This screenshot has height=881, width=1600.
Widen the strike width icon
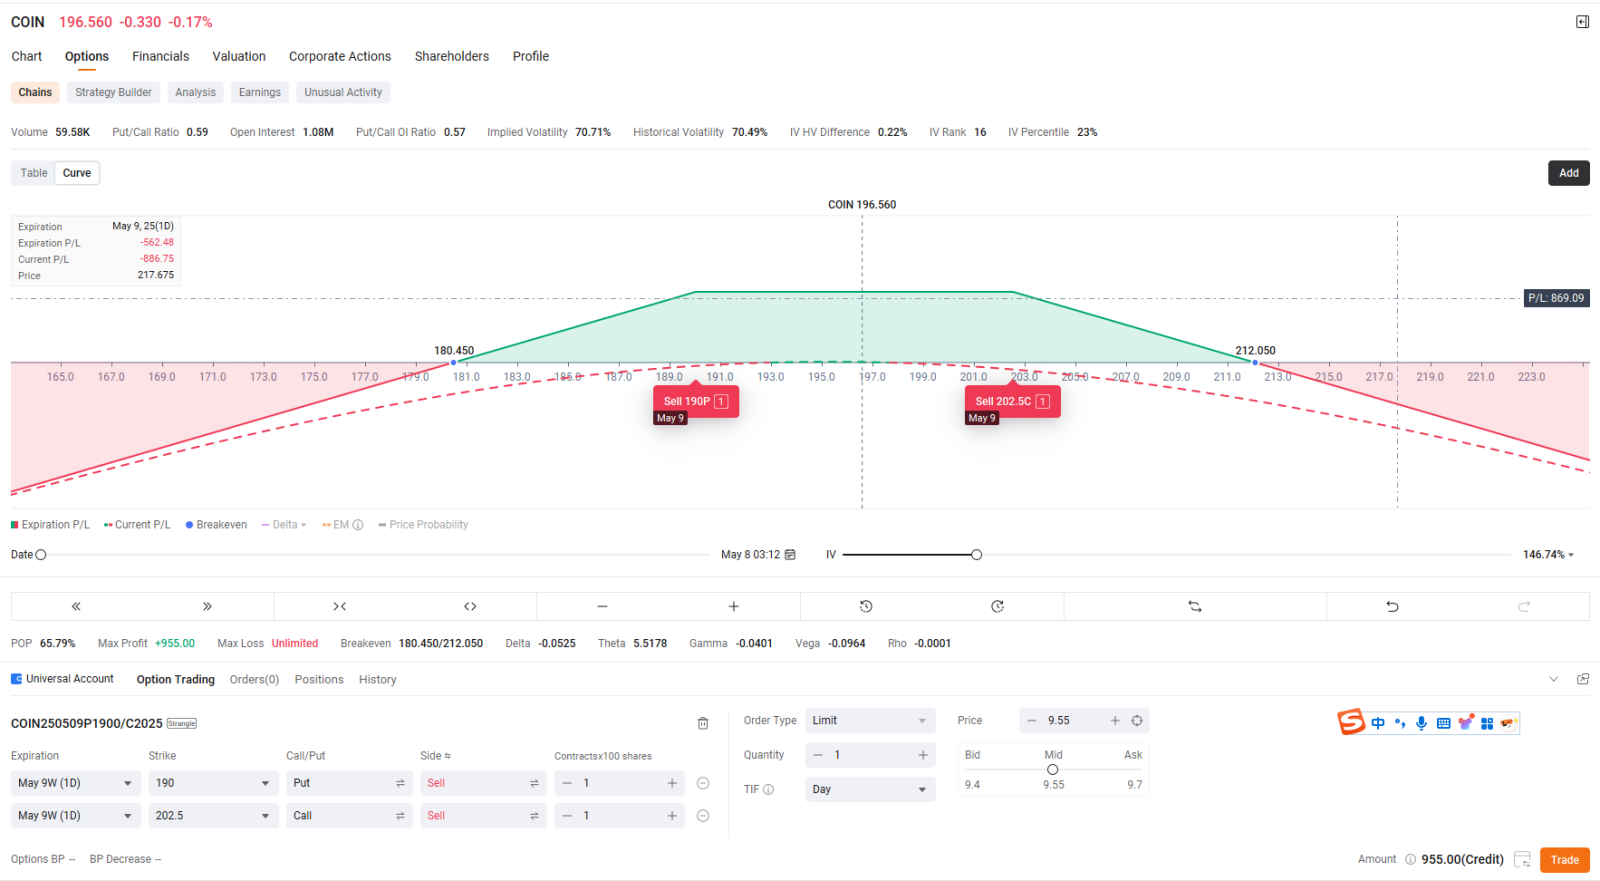pyautogui.click(x=470, y=606)
